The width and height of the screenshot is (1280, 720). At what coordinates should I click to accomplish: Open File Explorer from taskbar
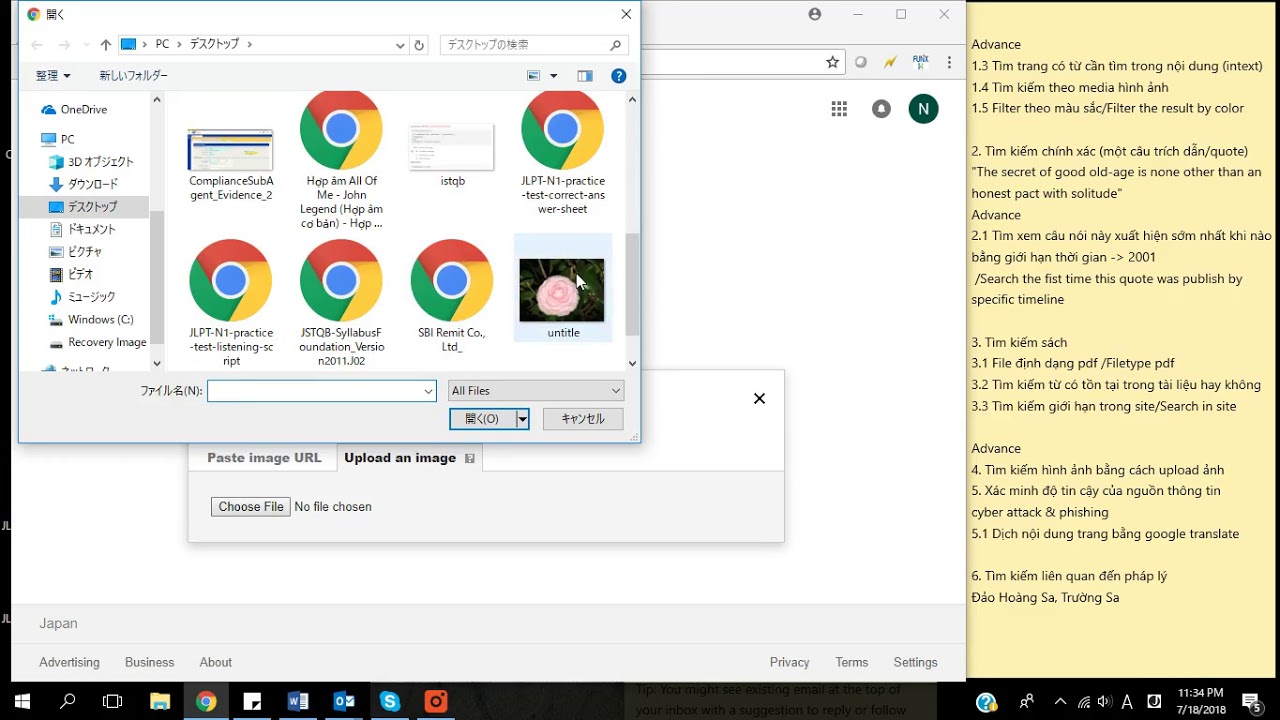(160, 701)
